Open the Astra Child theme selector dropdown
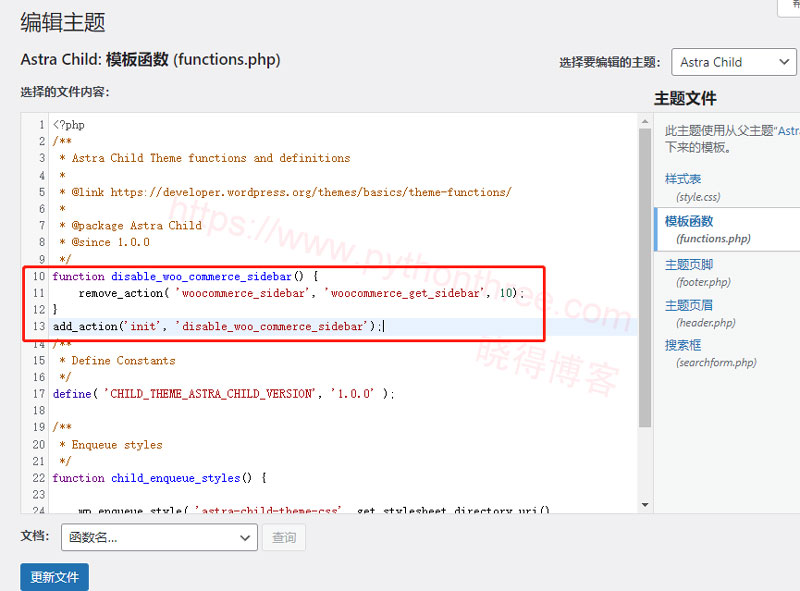 pyautogui.click(x=734, y=62)
